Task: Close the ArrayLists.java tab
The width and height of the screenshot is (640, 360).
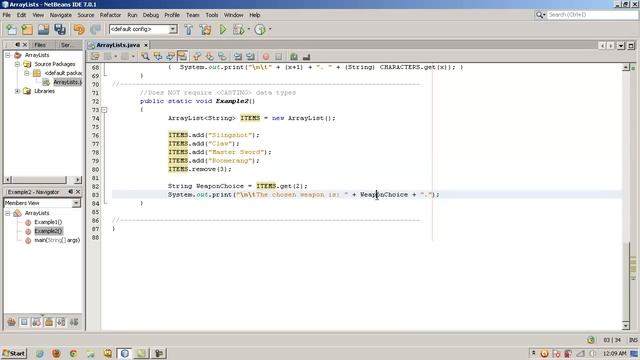Action: 146,45
